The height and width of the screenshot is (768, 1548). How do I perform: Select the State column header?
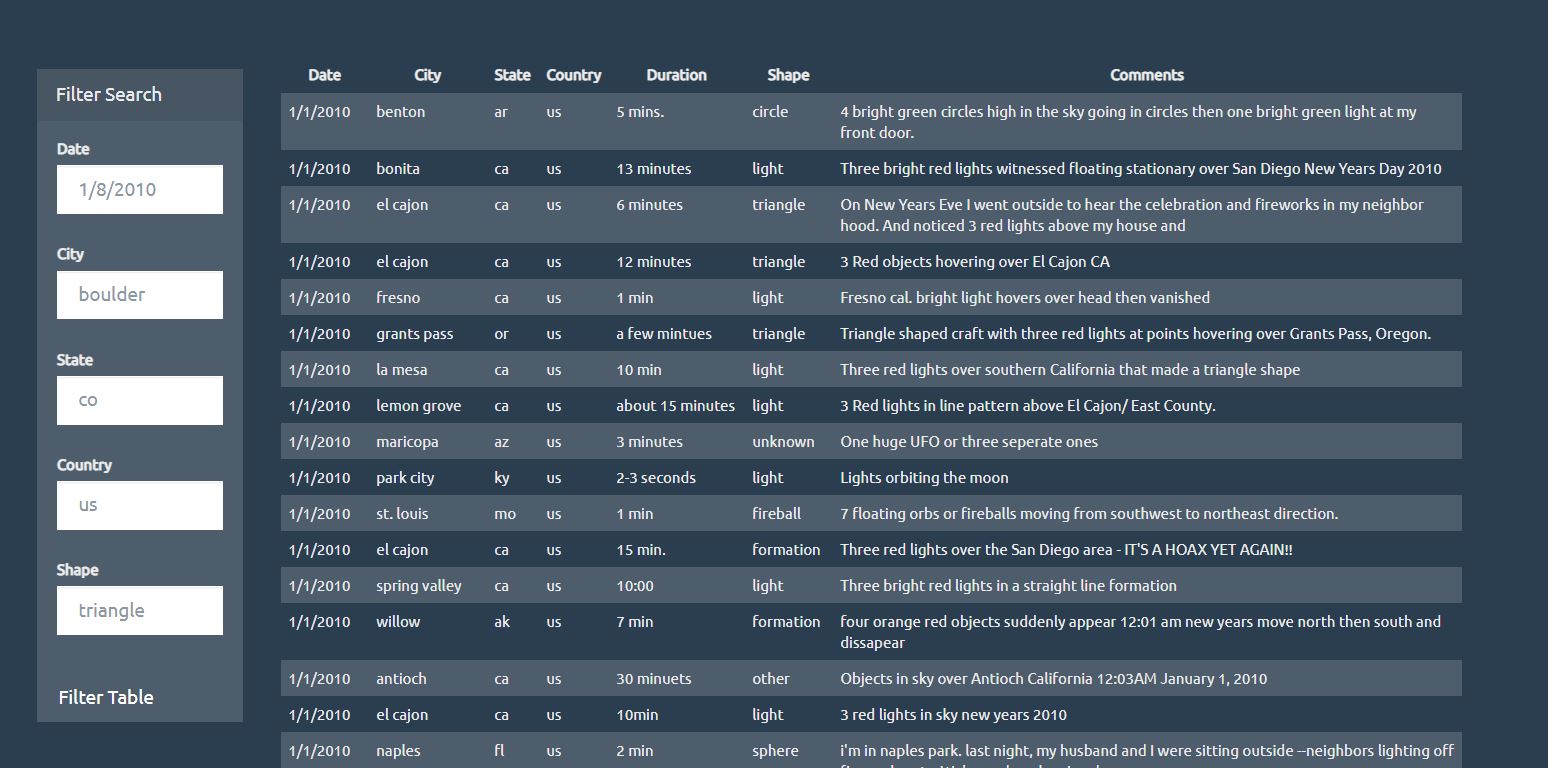[512, 75]
